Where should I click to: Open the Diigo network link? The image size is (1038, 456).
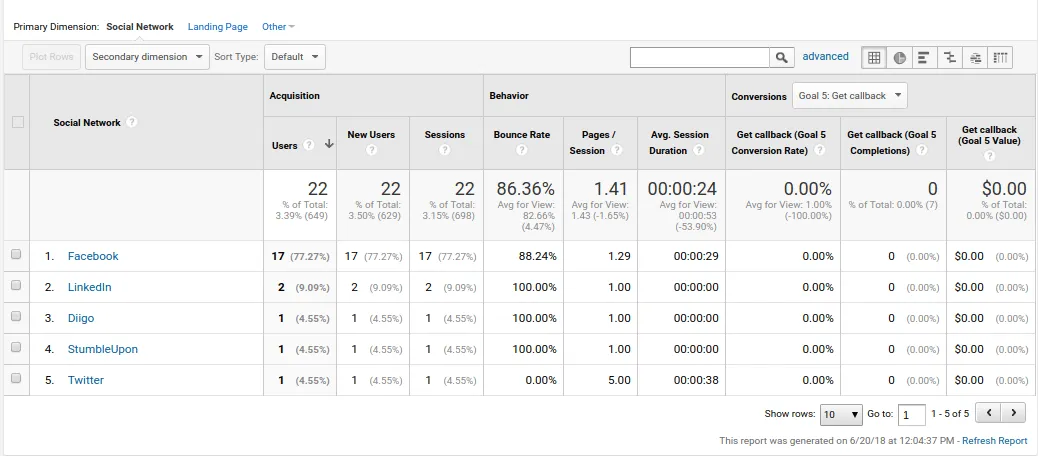coord(81,318)
